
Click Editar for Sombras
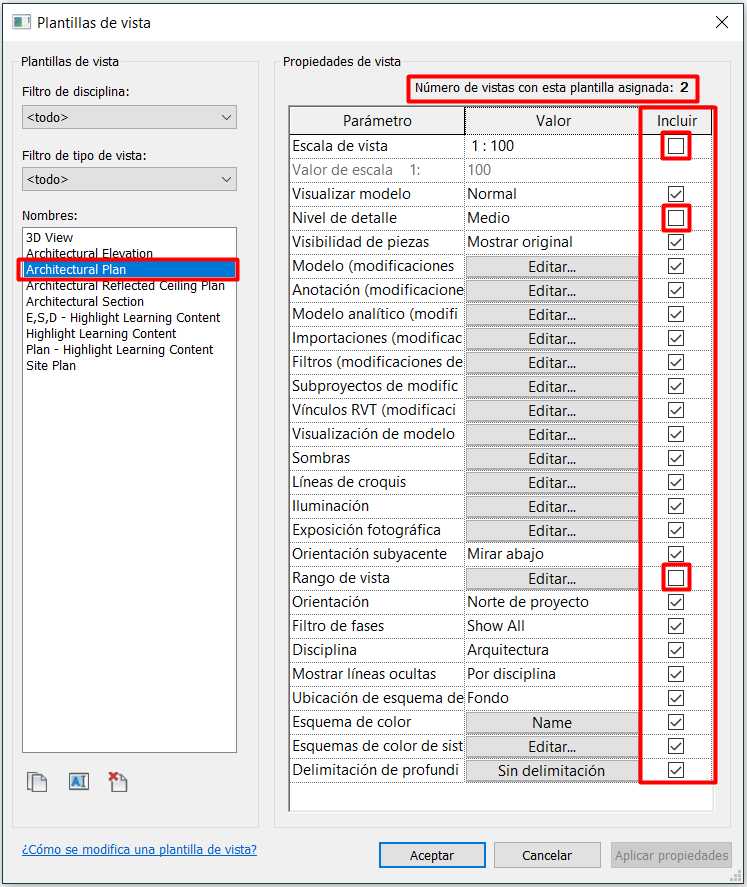click(552, 458)
